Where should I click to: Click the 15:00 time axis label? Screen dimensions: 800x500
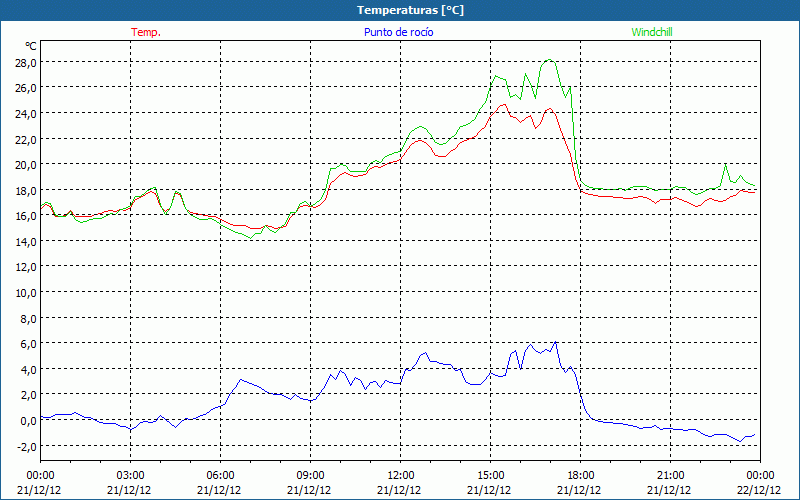(x=491, y=476)
